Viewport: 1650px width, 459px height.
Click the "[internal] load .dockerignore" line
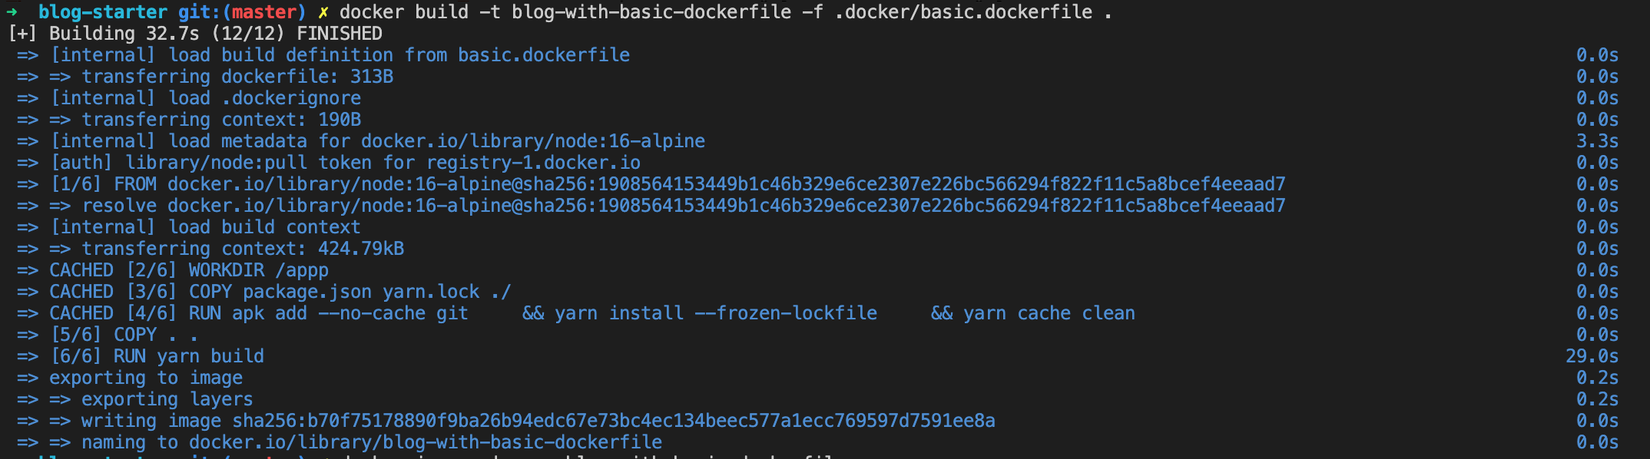pyautogui.click(x=205, y=98)
